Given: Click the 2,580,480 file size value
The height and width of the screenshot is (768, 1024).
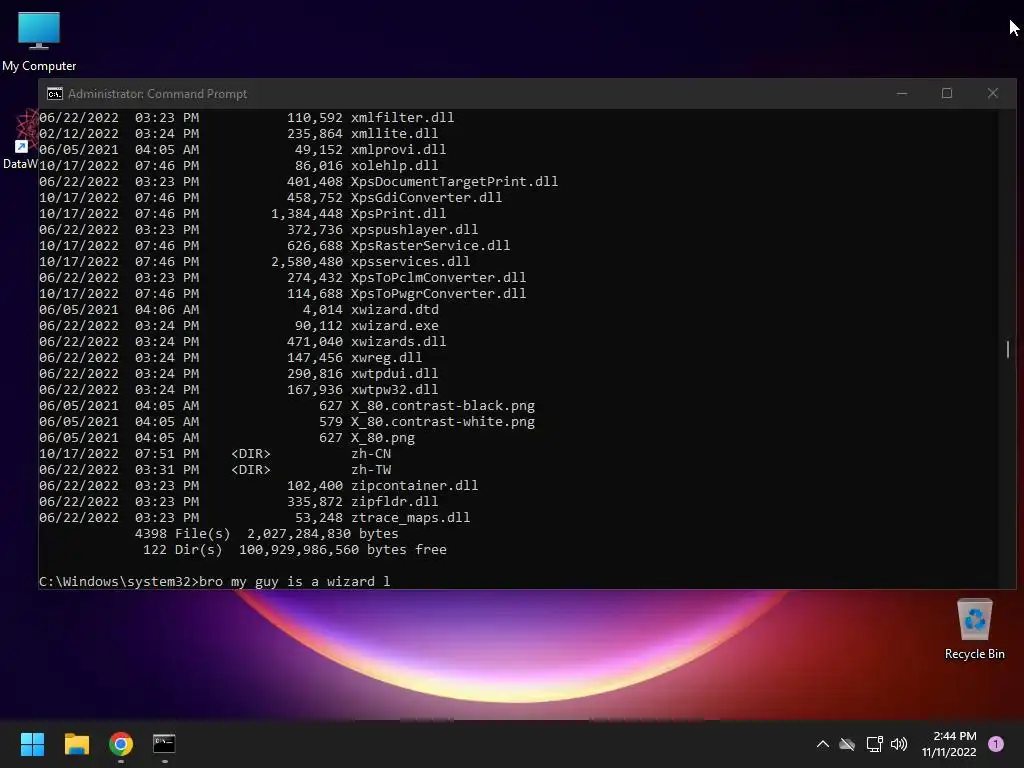Looking at the screenshot, I should pos(307,261).
